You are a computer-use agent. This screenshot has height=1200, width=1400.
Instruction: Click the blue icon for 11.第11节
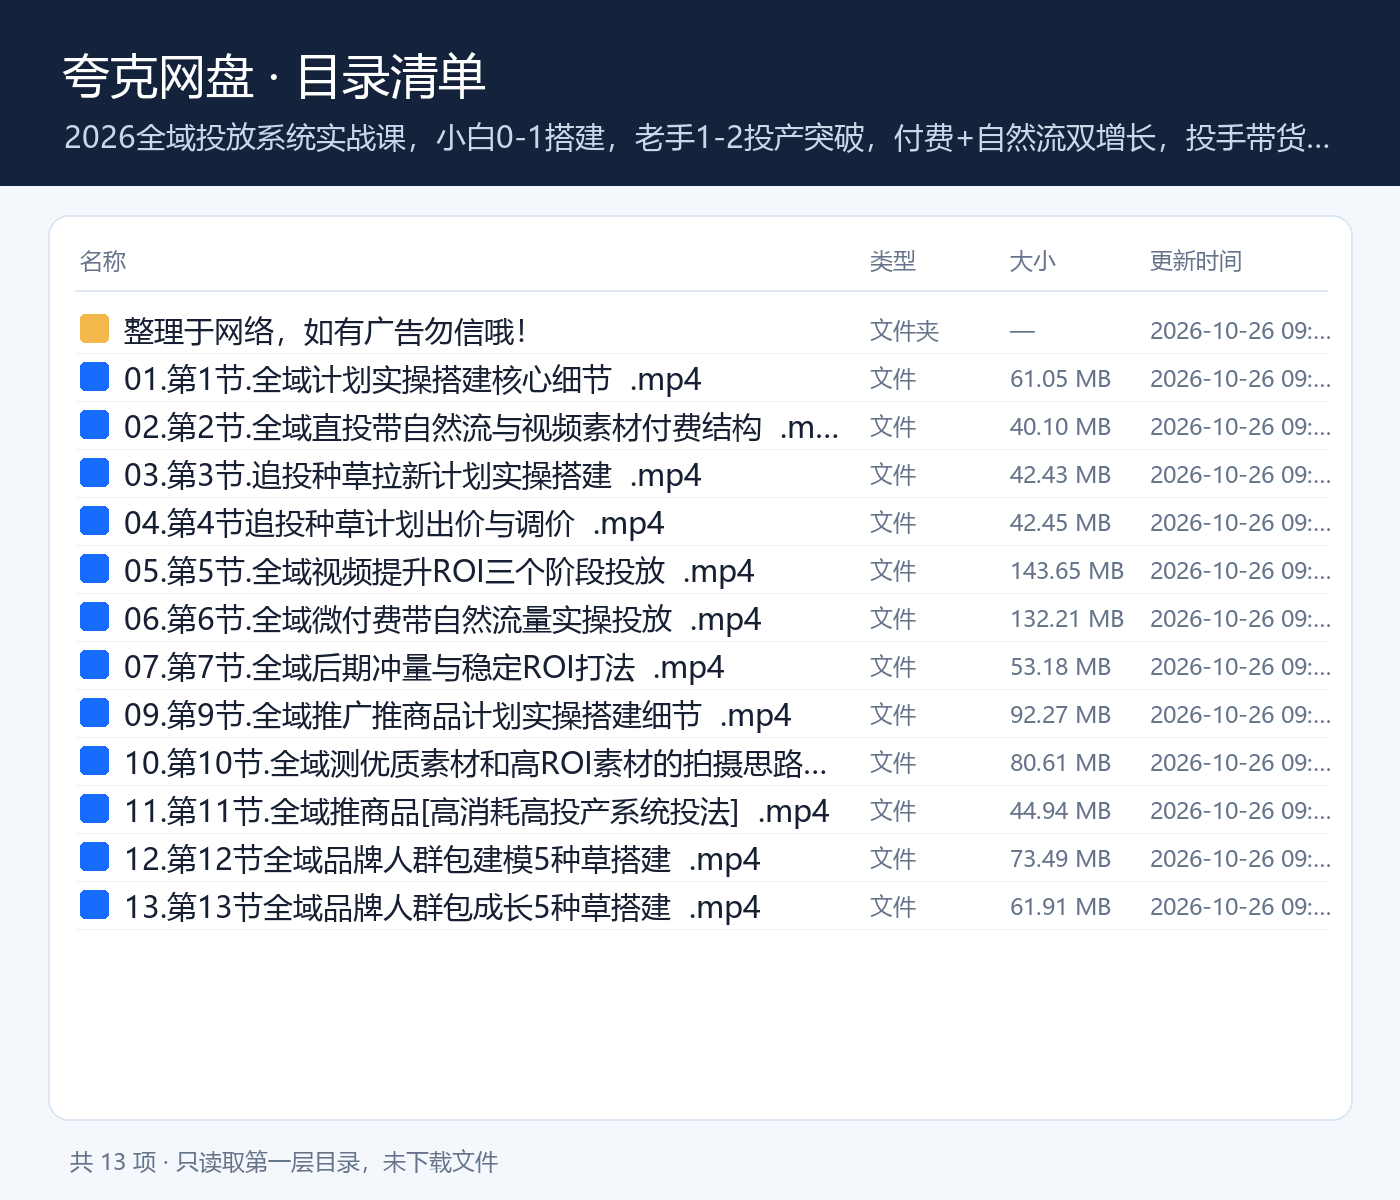pos(94,809)
